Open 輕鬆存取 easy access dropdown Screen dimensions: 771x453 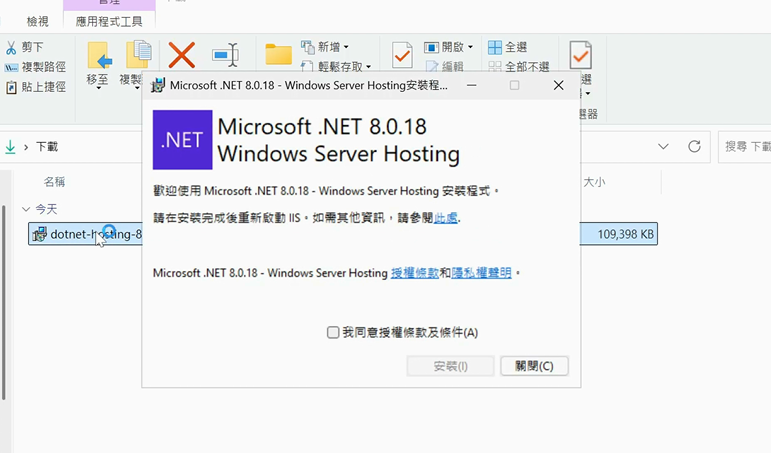(336, 66)
